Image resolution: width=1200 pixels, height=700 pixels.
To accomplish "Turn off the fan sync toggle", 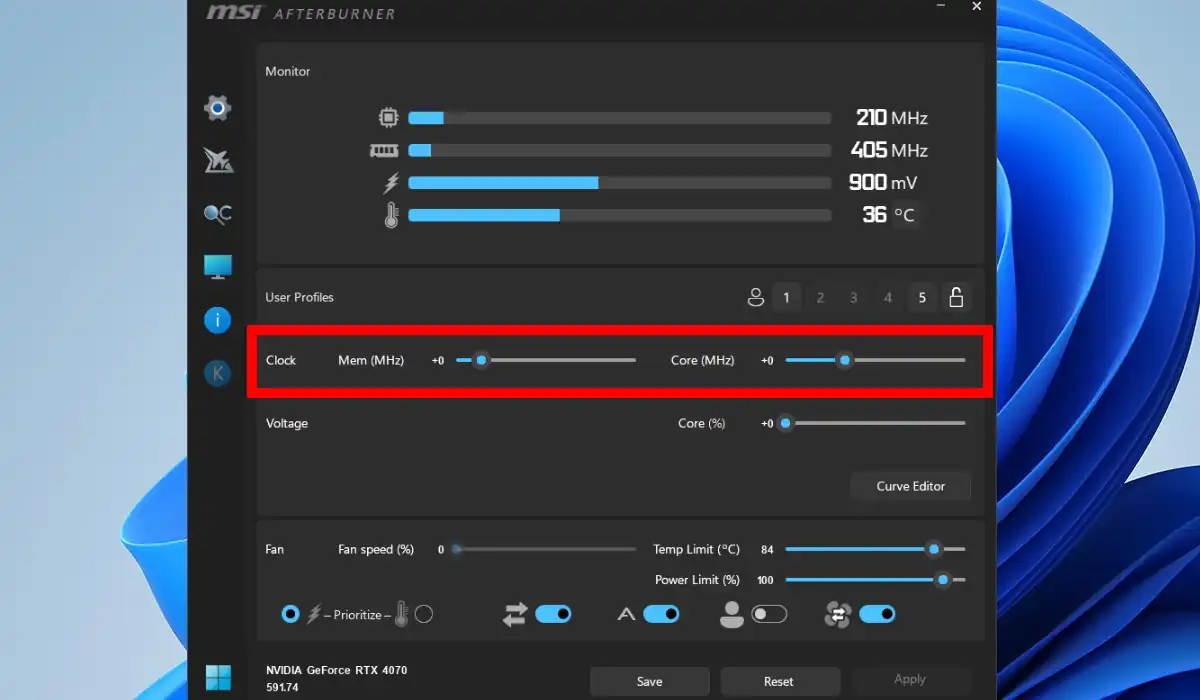I will [x=877, y=614].
